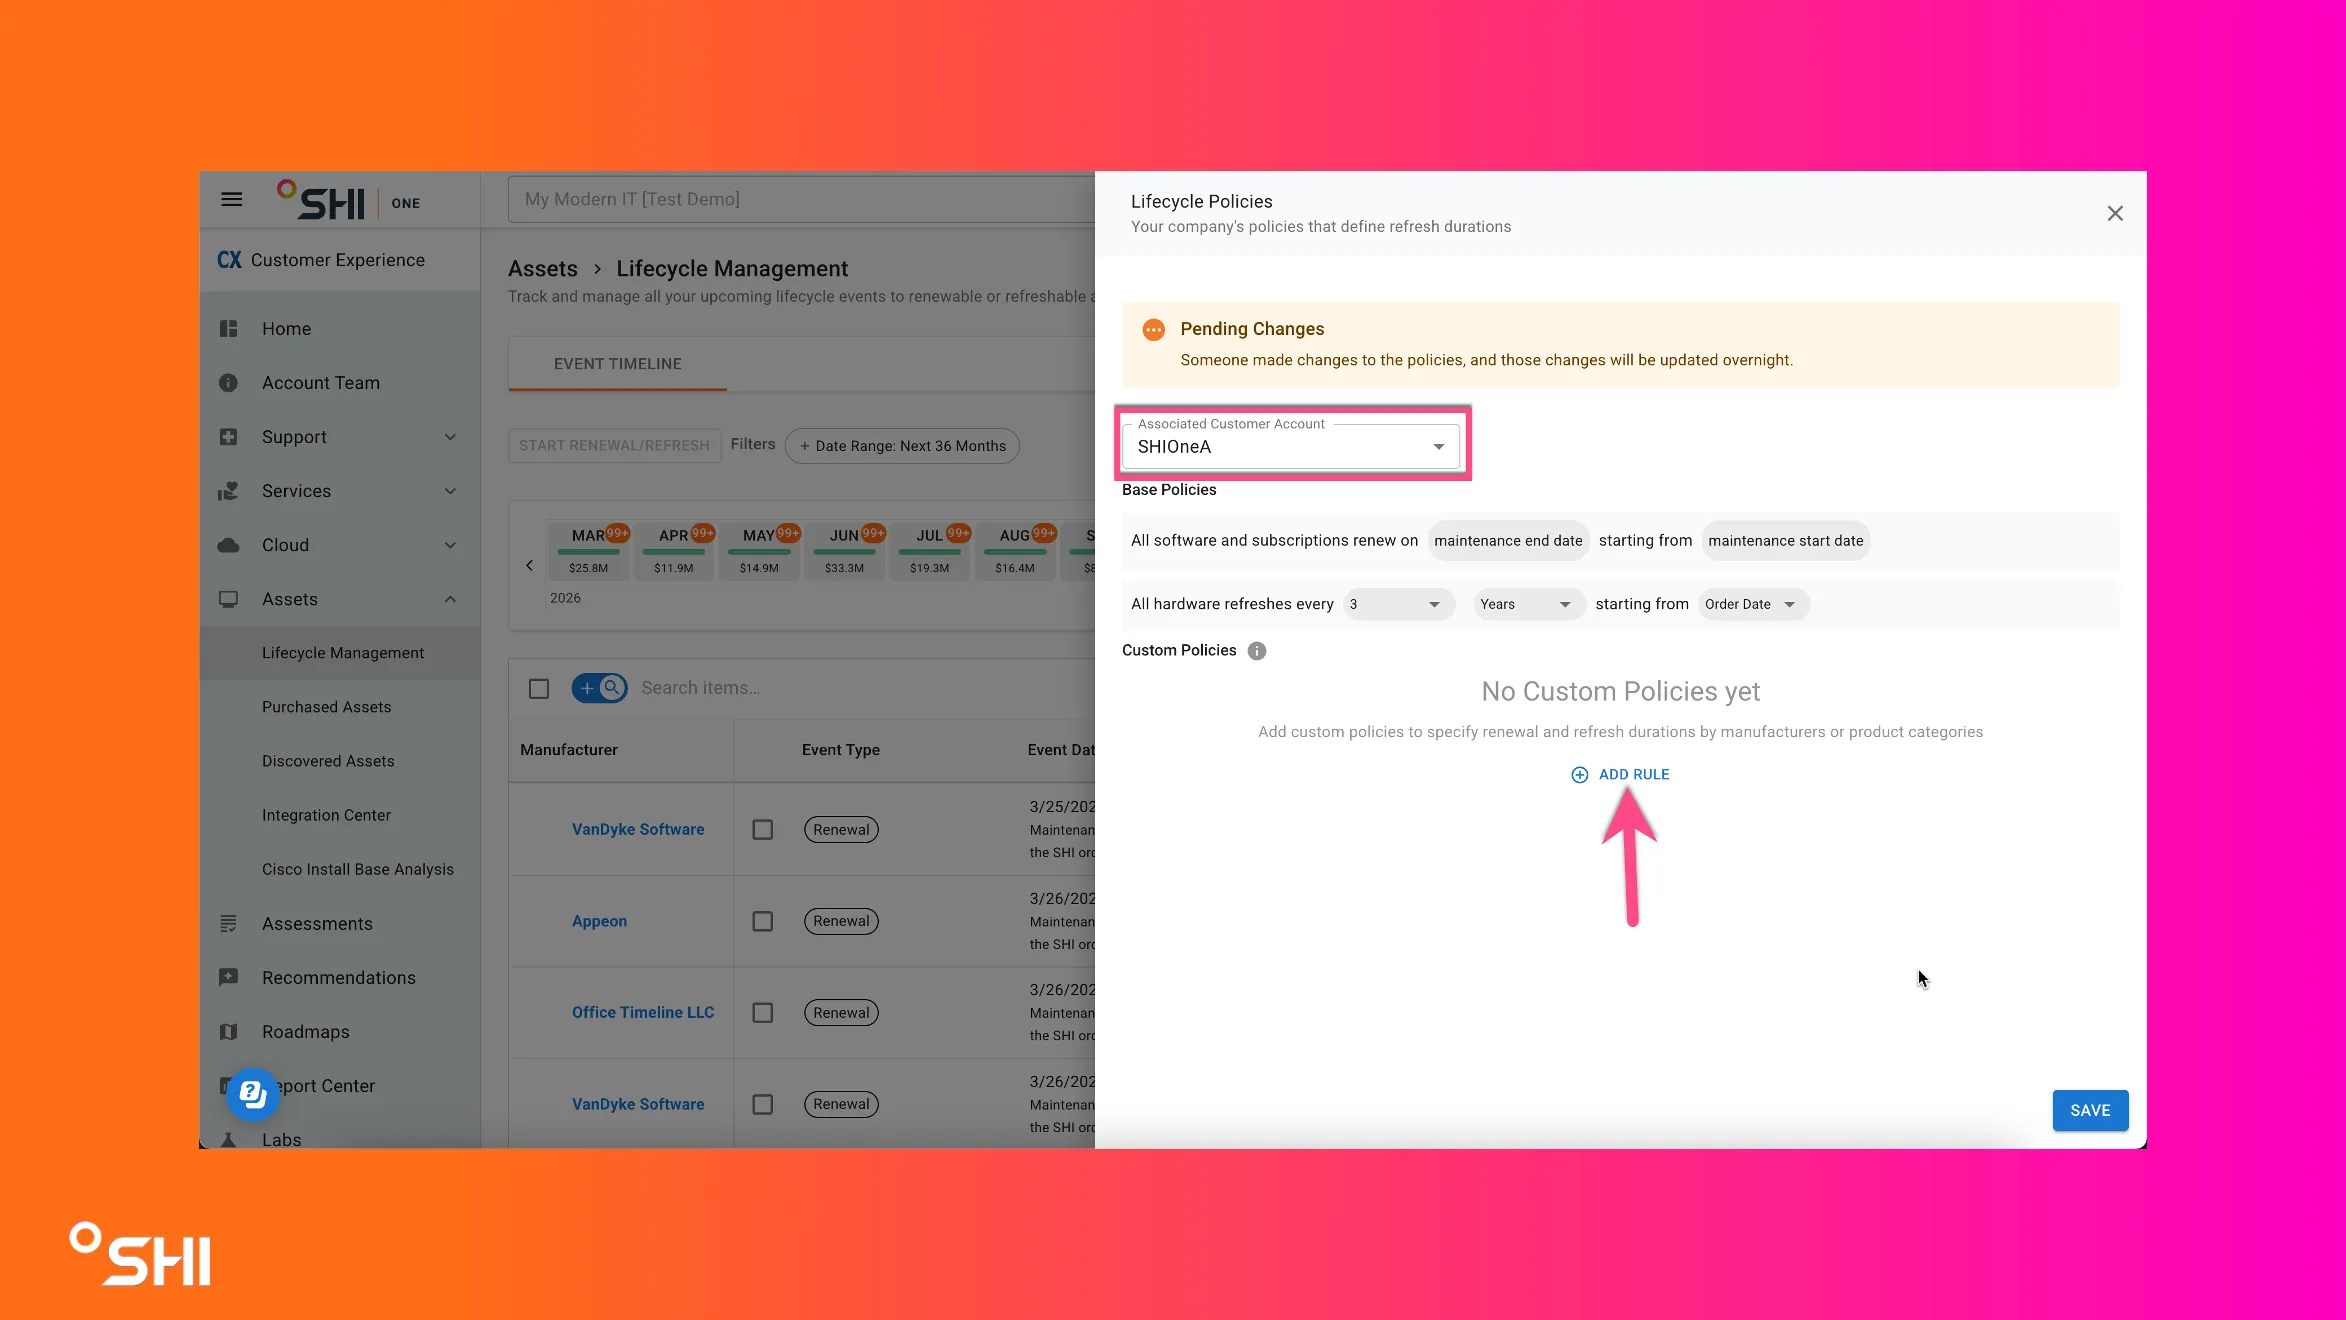This screenshot has width=2346, height=1320.
Task: Click the Assessments list icon
Action: pyautogui.click(x=228, y=924)
